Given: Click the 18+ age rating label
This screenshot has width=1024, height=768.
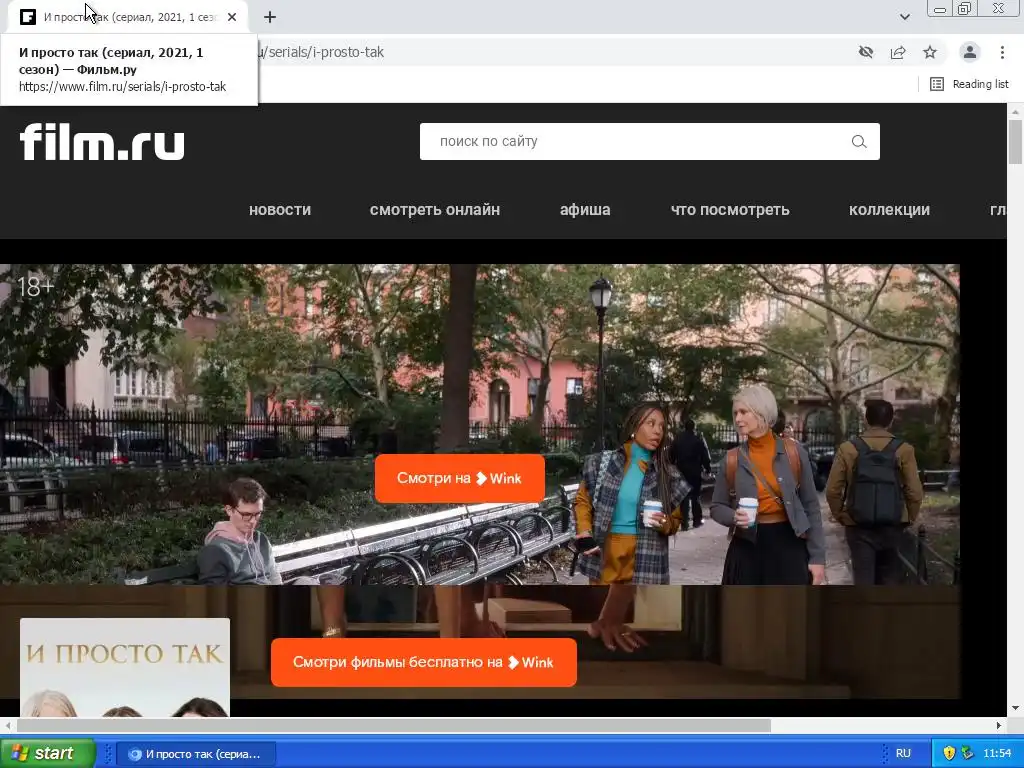Looking at the screenshot, I should tap(35, 287).
